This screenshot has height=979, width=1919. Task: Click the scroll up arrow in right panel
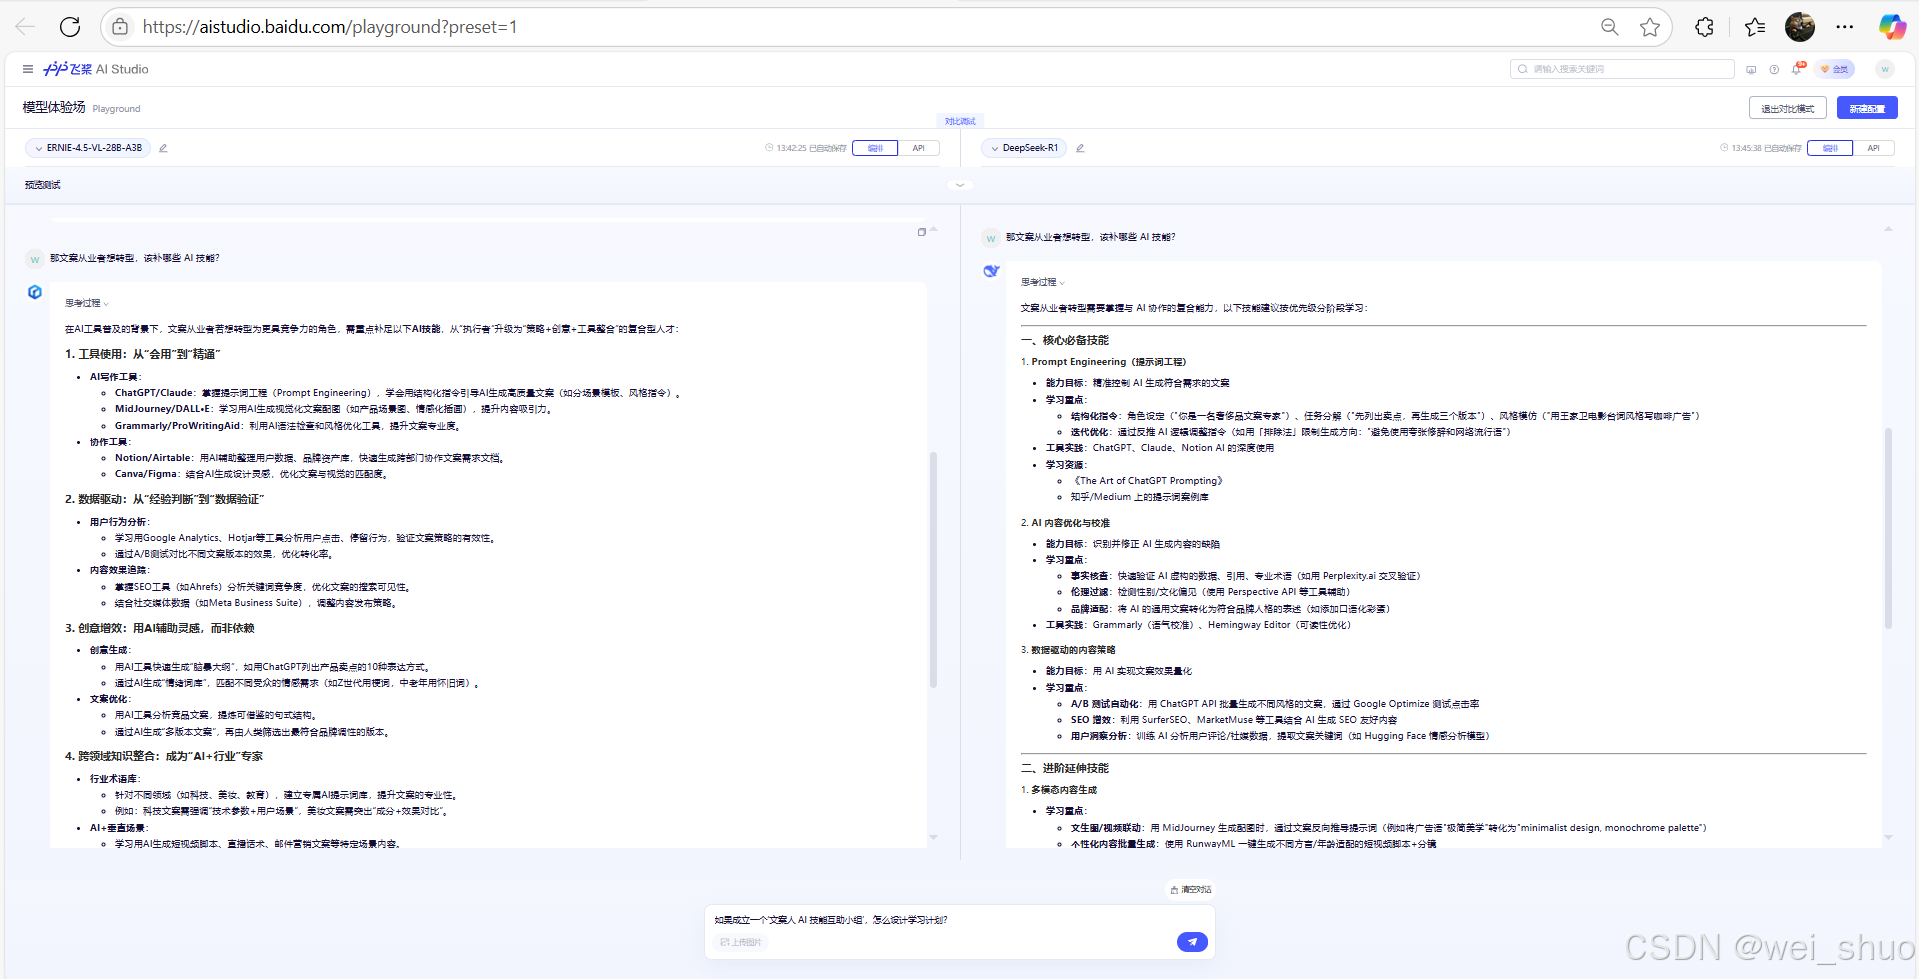point(1889,230)
